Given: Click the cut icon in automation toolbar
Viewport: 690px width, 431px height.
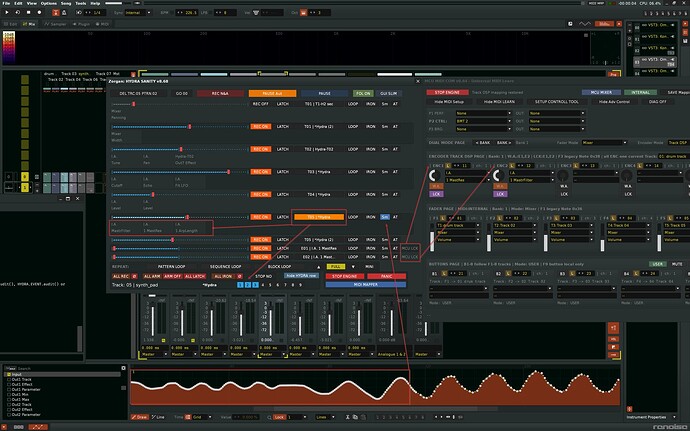Looking at the screenshot, I should click(348, 417).
